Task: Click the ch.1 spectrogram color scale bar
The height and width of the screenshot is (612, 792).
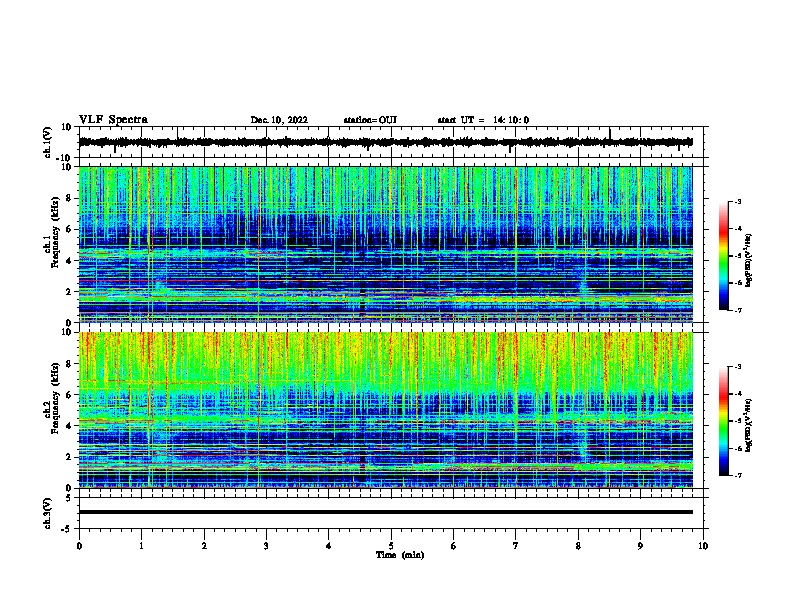Action: pyautogui.click(x=724, y=256)
